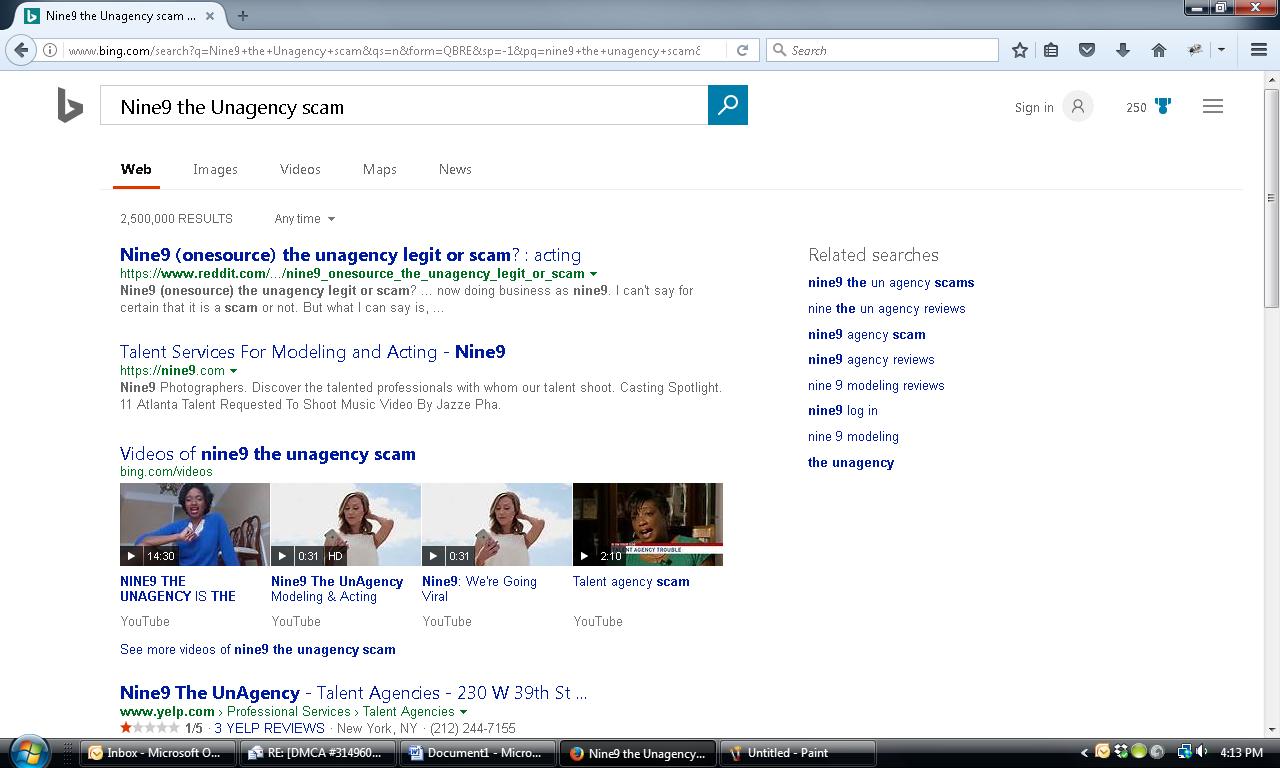1280x768 pixels.
Task: Go to the Firefox Home page icon
Action: [1158, 50]
